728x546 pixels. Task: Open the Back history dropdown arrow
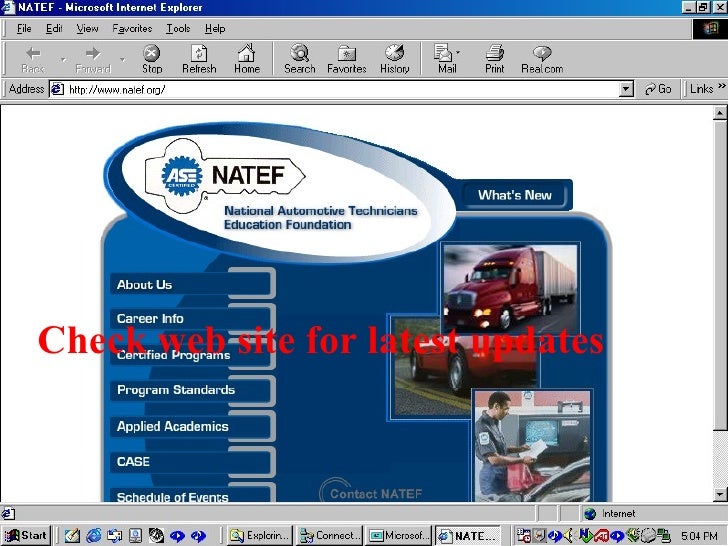click(x=63, y=59)
